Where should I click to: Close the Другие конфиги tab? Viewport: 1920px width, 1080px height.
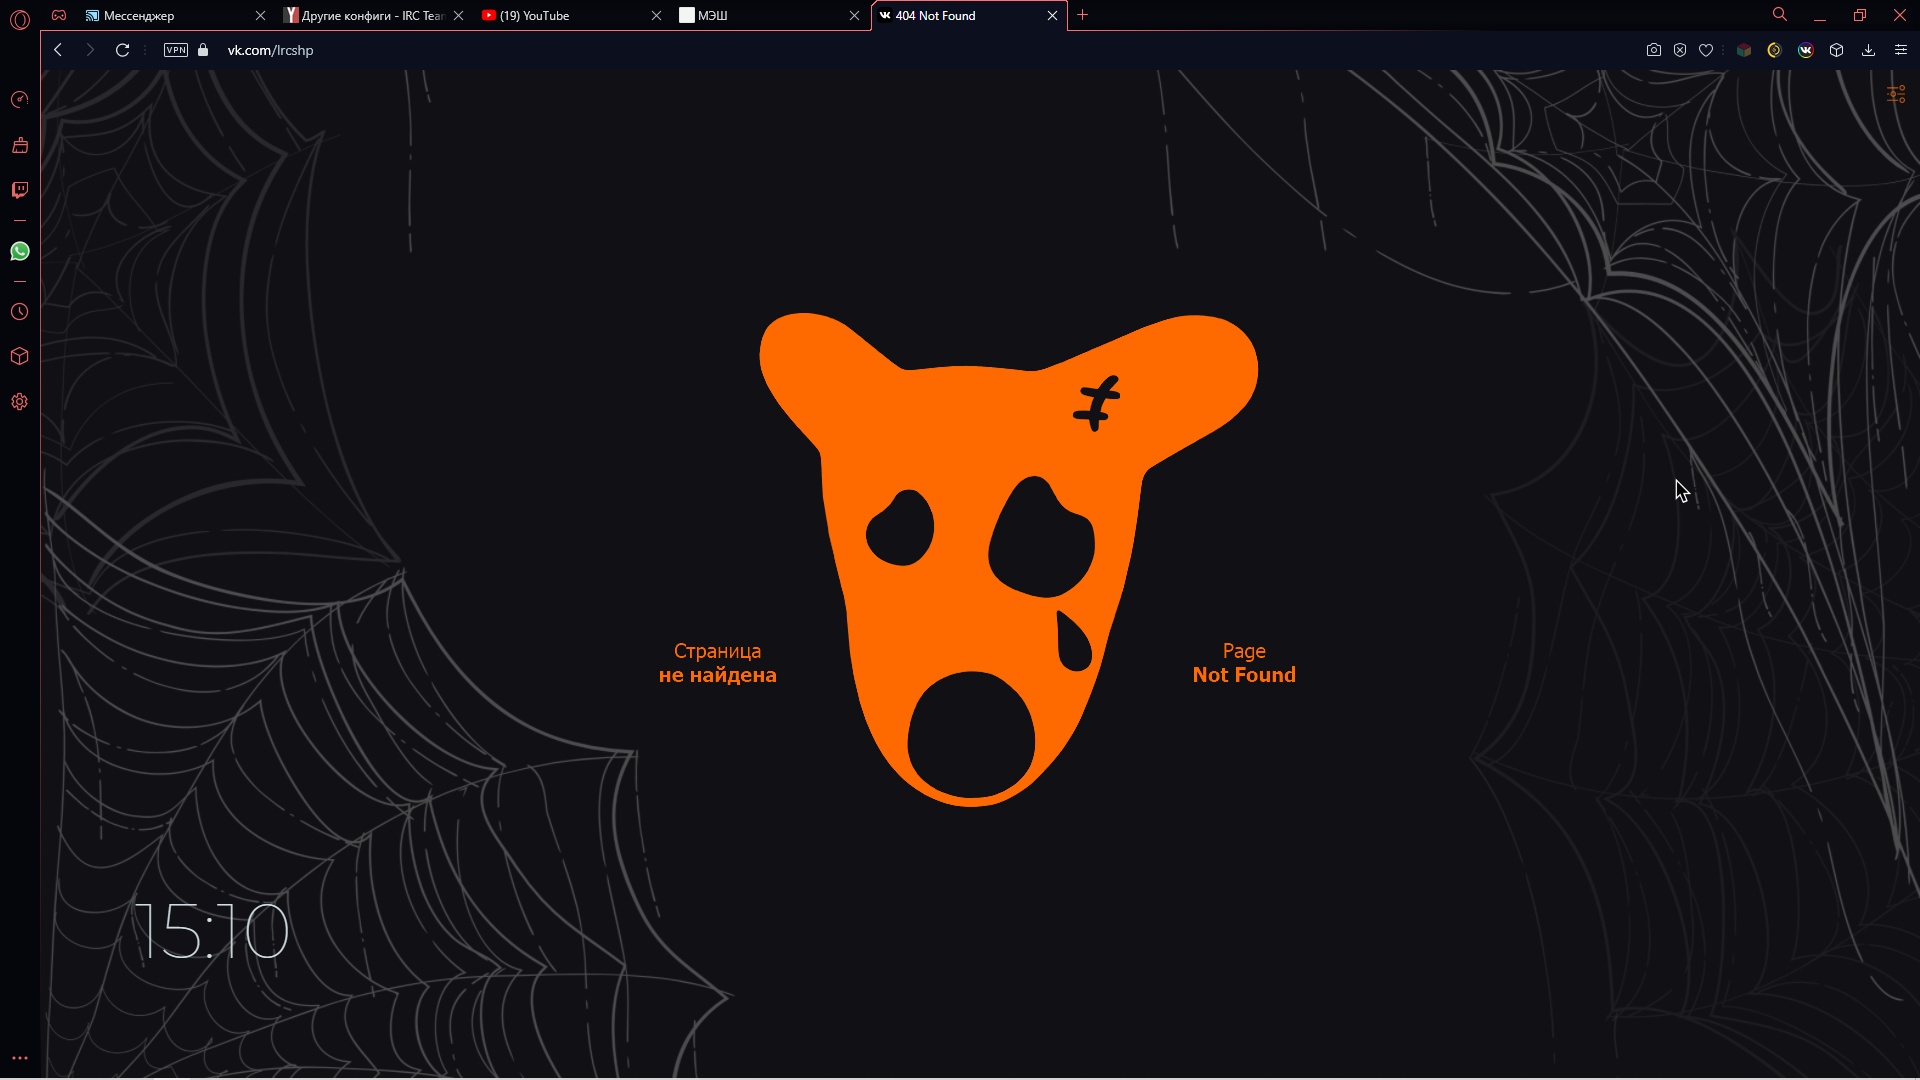[459, 15]
